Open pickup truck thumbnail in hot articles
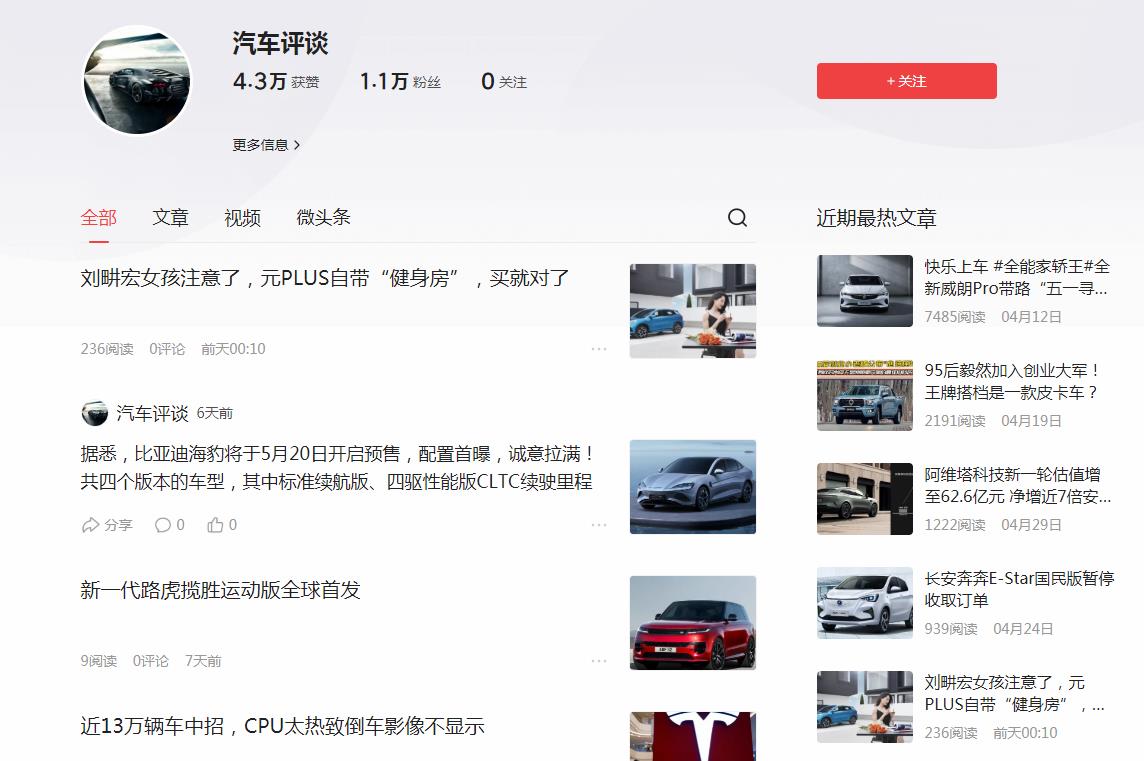The image size is (1144, 761). [865, 395]
